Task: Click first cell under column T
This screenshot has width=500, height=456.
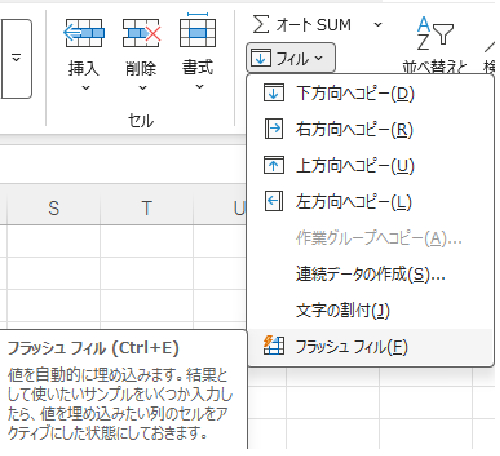Action: pos(147,241)
